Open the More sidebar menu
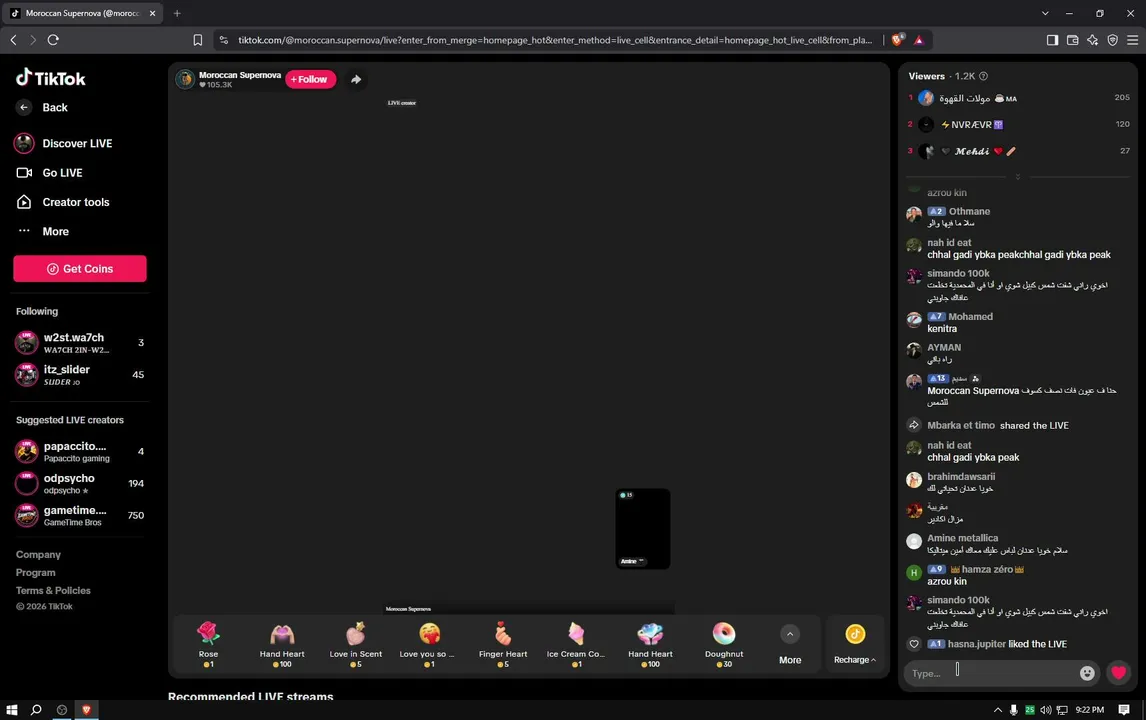 [x=43, y=231]
